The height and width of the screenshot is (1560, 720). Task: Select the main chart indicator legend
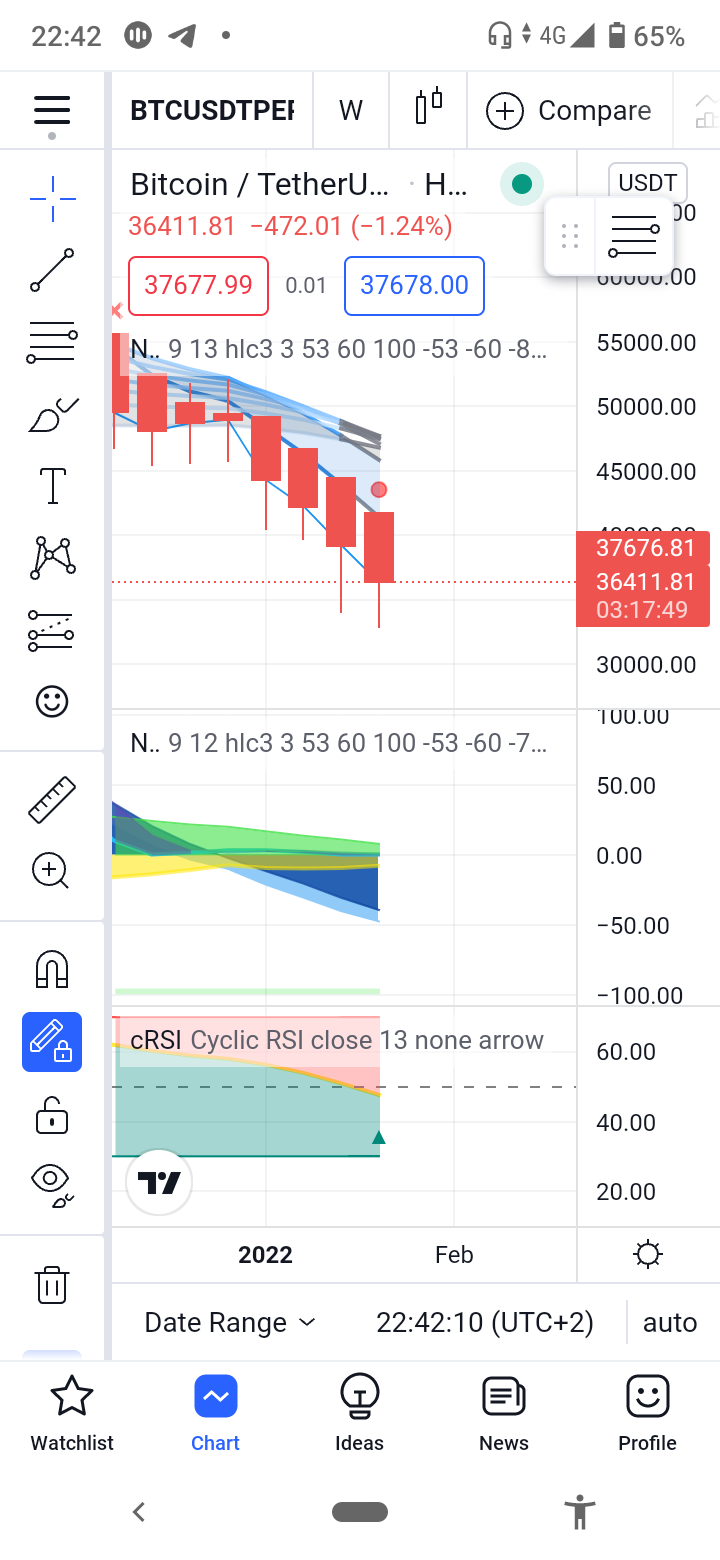(x=339, y=350)
